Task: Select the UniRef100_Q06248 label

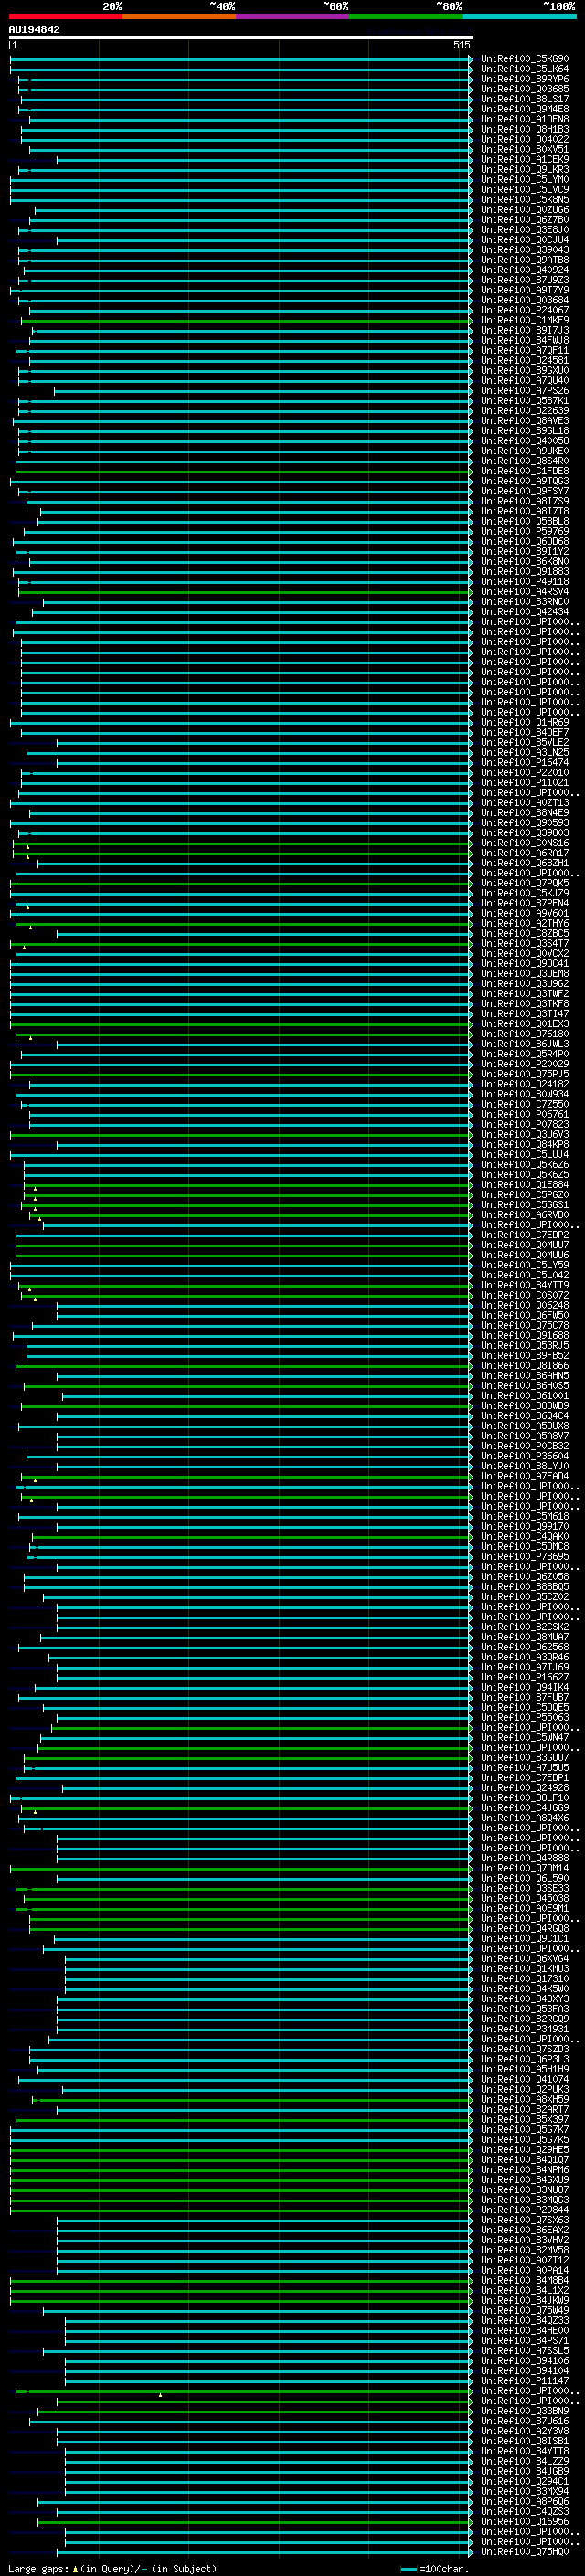Action: [525, 1305]
